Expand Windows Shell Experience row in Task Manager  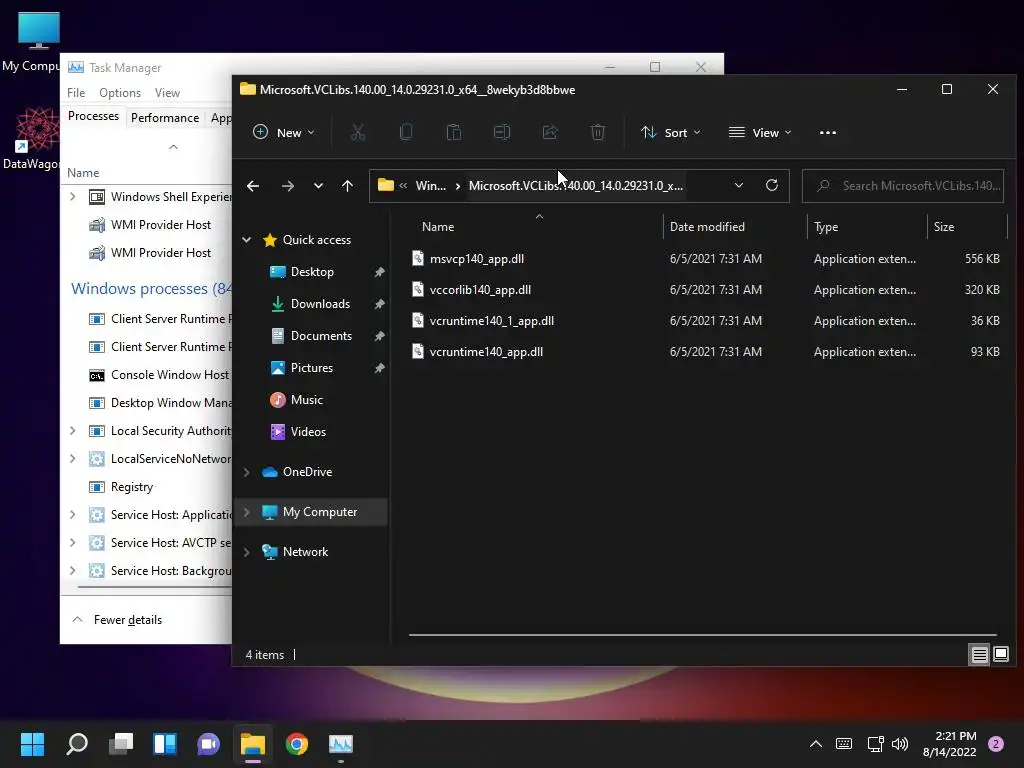tap(72, 197)
